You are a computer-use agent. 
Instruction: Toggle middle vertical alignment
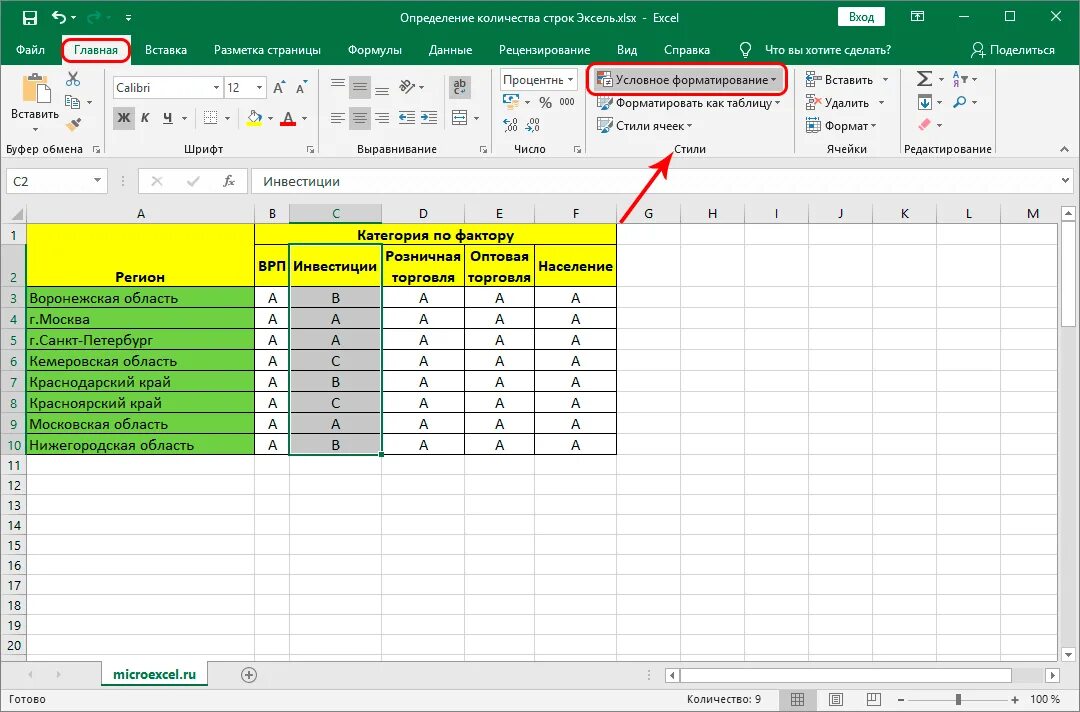[x=360, y=87]
